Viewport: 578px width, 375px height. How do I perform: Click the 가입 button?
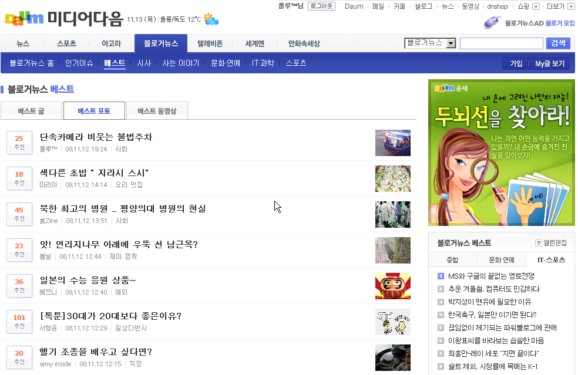(516, 63)
